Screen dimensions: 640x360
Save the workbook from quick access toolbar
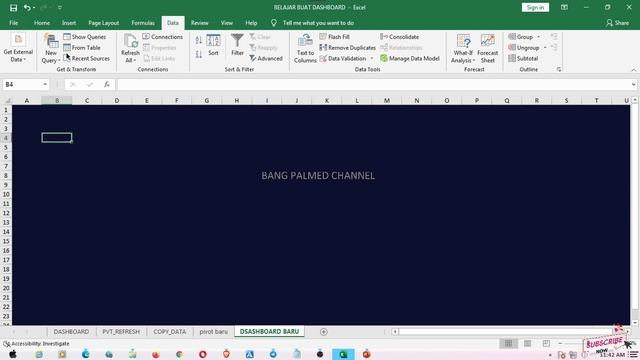tap(13, 7)
